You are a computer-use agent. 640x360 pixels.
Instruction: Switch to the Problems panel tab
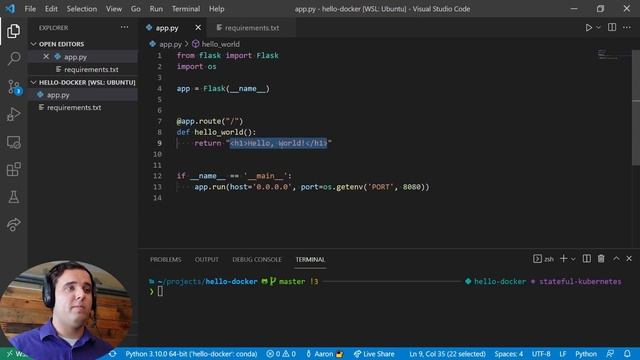(x=165, y=260)
